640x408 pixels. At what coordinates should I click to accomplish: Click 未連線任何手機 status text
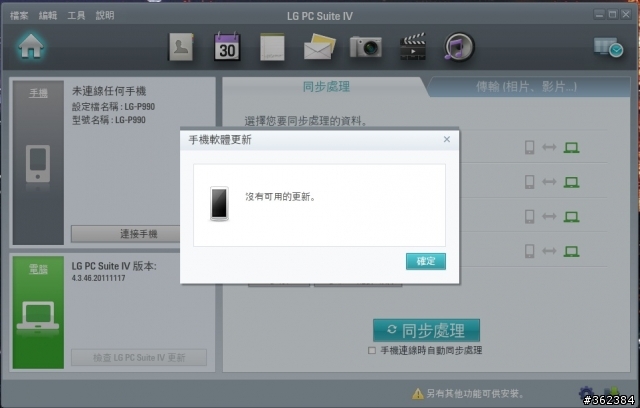tap(109, 91)
